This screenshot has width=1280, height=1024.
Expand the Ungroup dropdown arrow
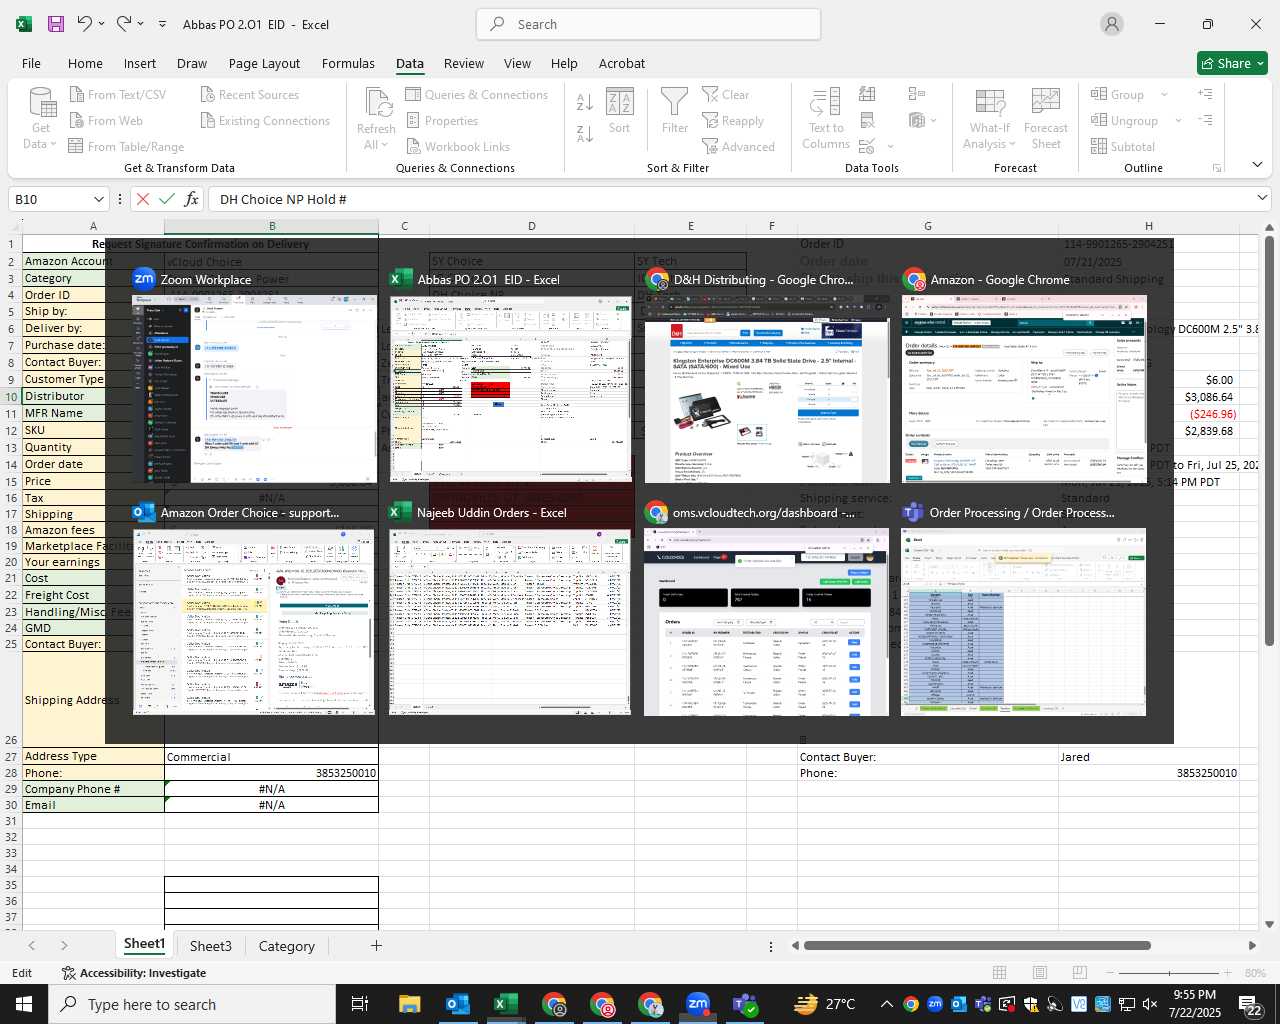point(1178,121)
